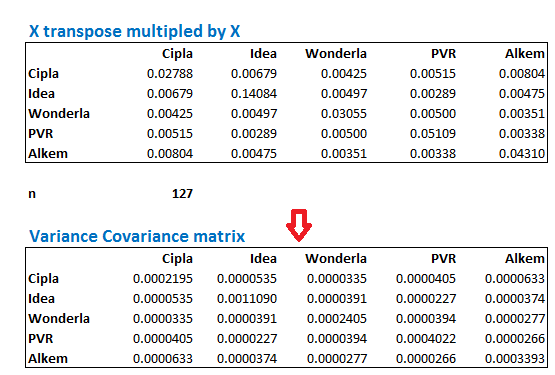Select value 0.03055 in X transpose table
The image size is (555, 375).
344,114
